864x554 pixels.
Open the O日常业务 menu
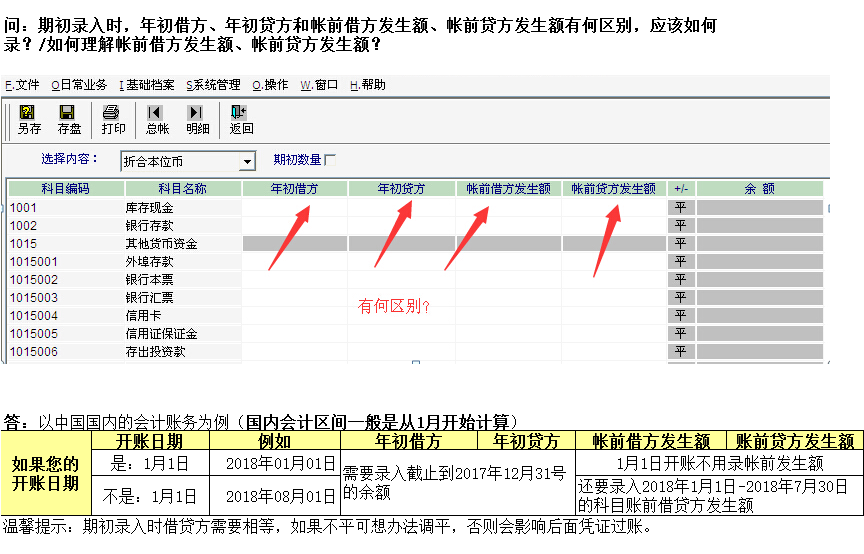pos(79,85)
